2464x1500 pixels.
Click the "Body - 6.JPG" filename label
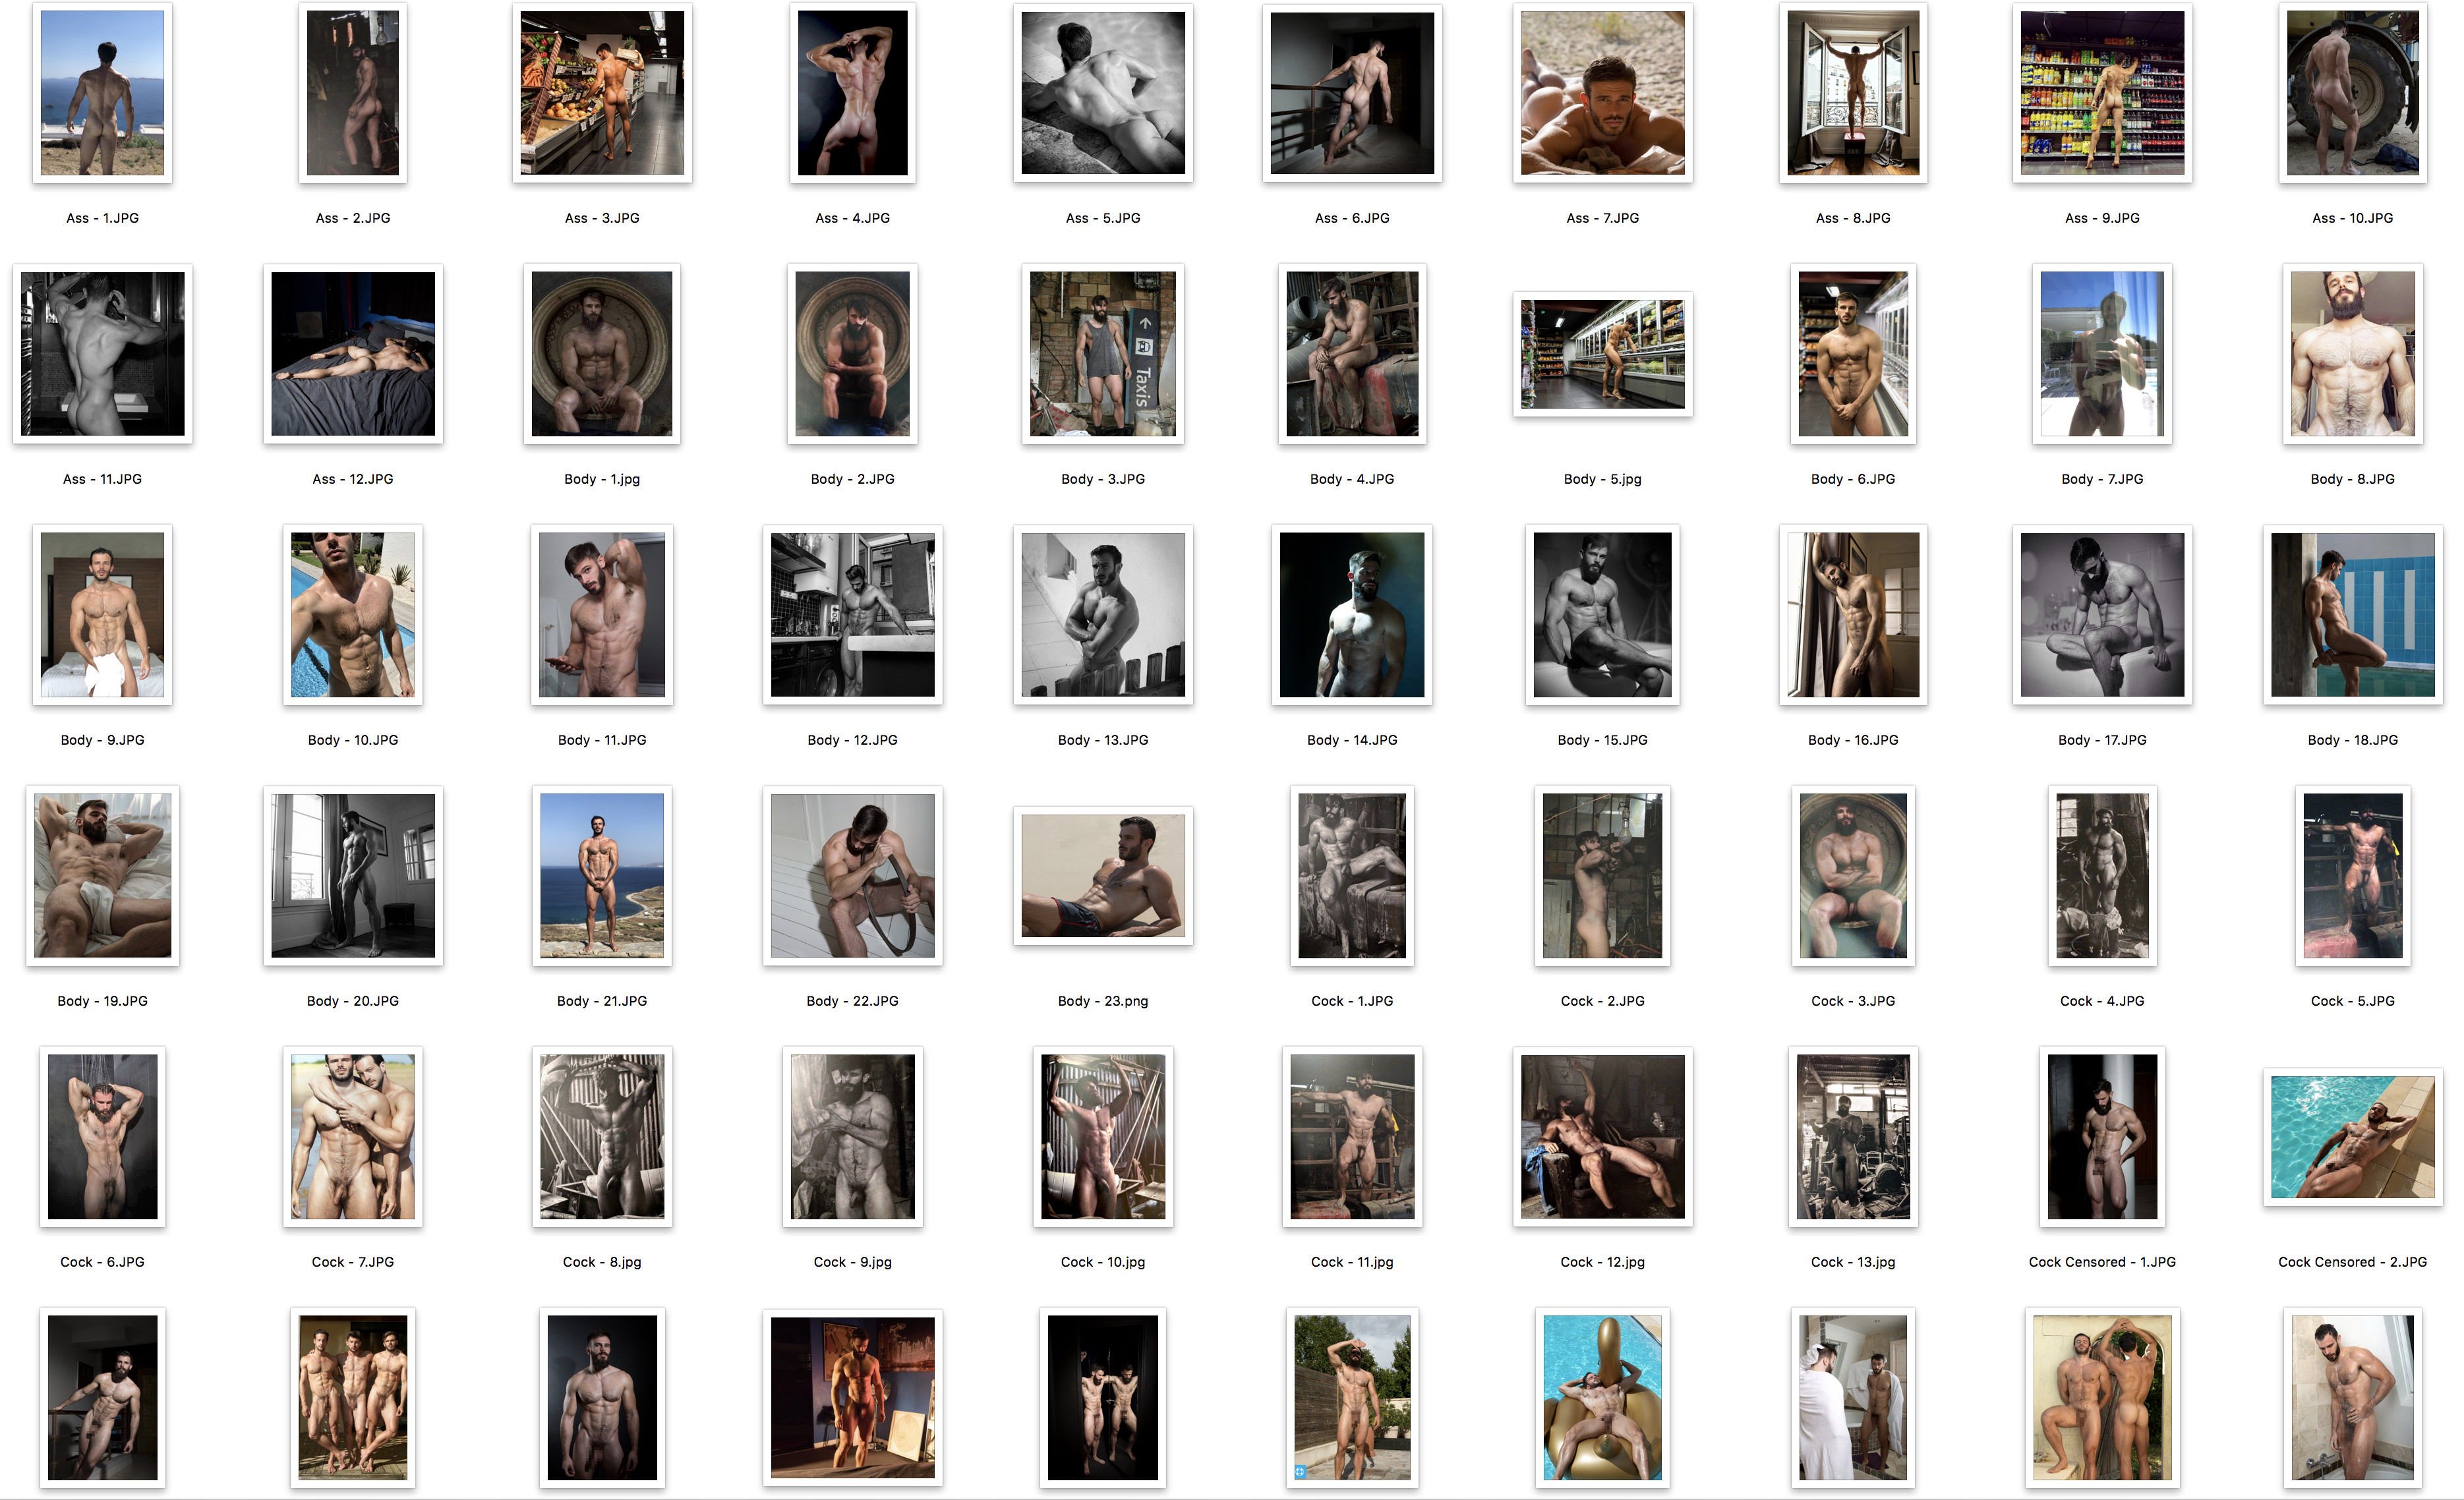pos(1852,479)
